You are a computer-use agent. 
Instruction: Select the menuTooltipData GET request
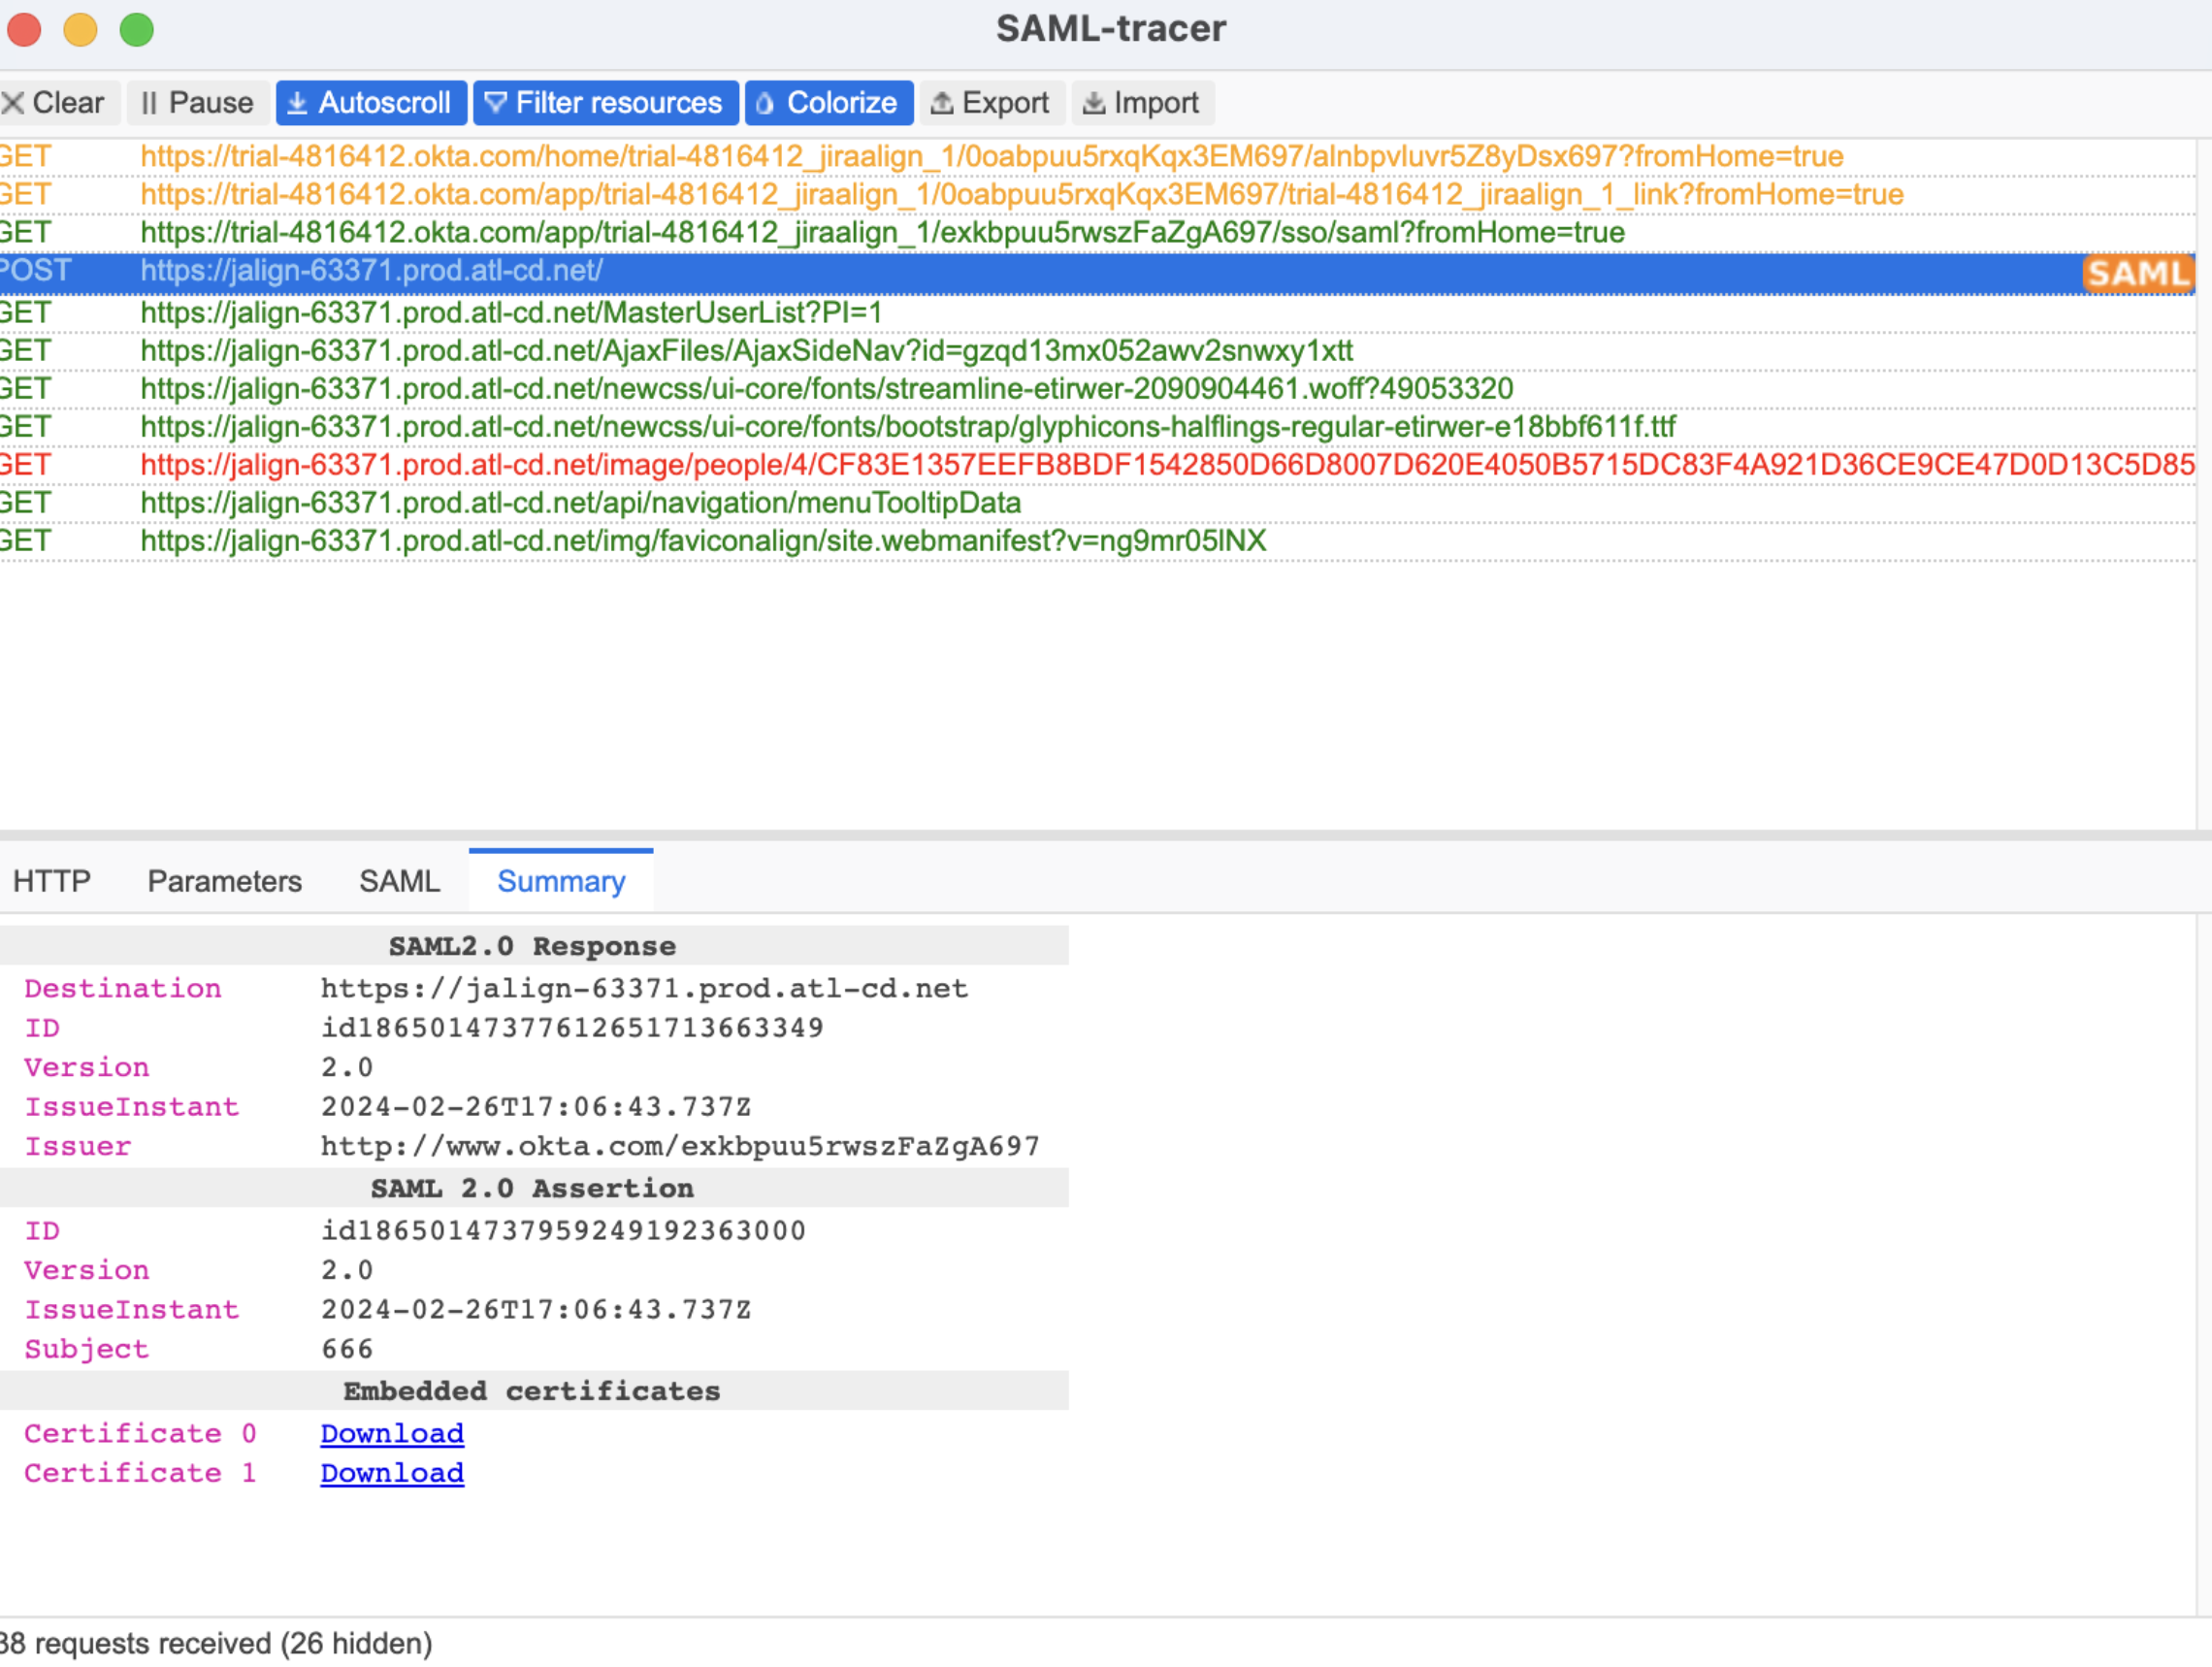coord(580,503)
